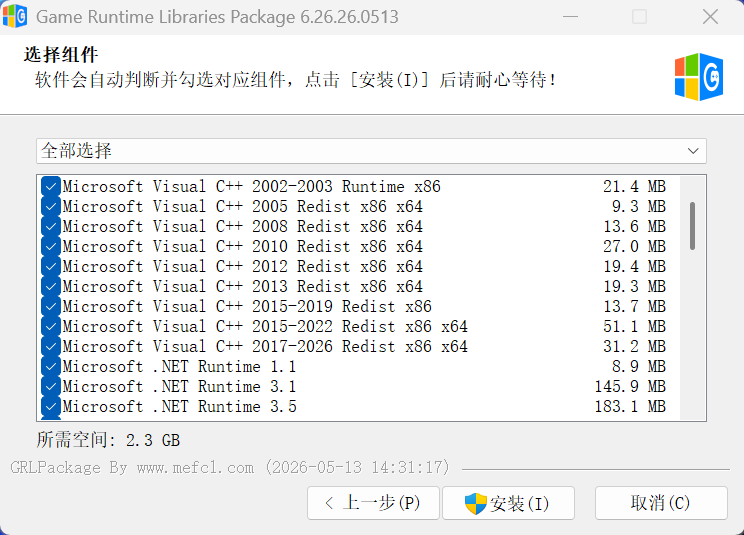This screenshot has width=744, height=535.
Task: Uncheck Visual C++ 2015-2022 Redist checkbox
Action: pyautogui.click(x=51, y=326)
